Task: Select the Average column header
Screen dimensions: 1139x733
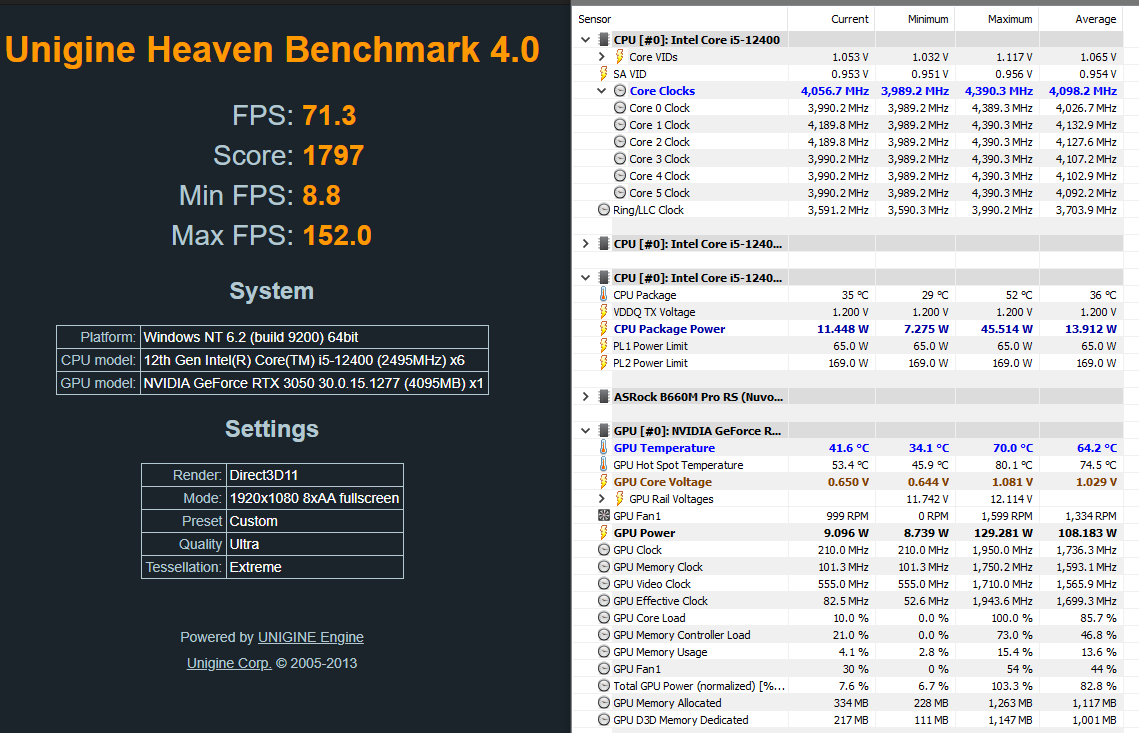Action: coord(1081,19)
